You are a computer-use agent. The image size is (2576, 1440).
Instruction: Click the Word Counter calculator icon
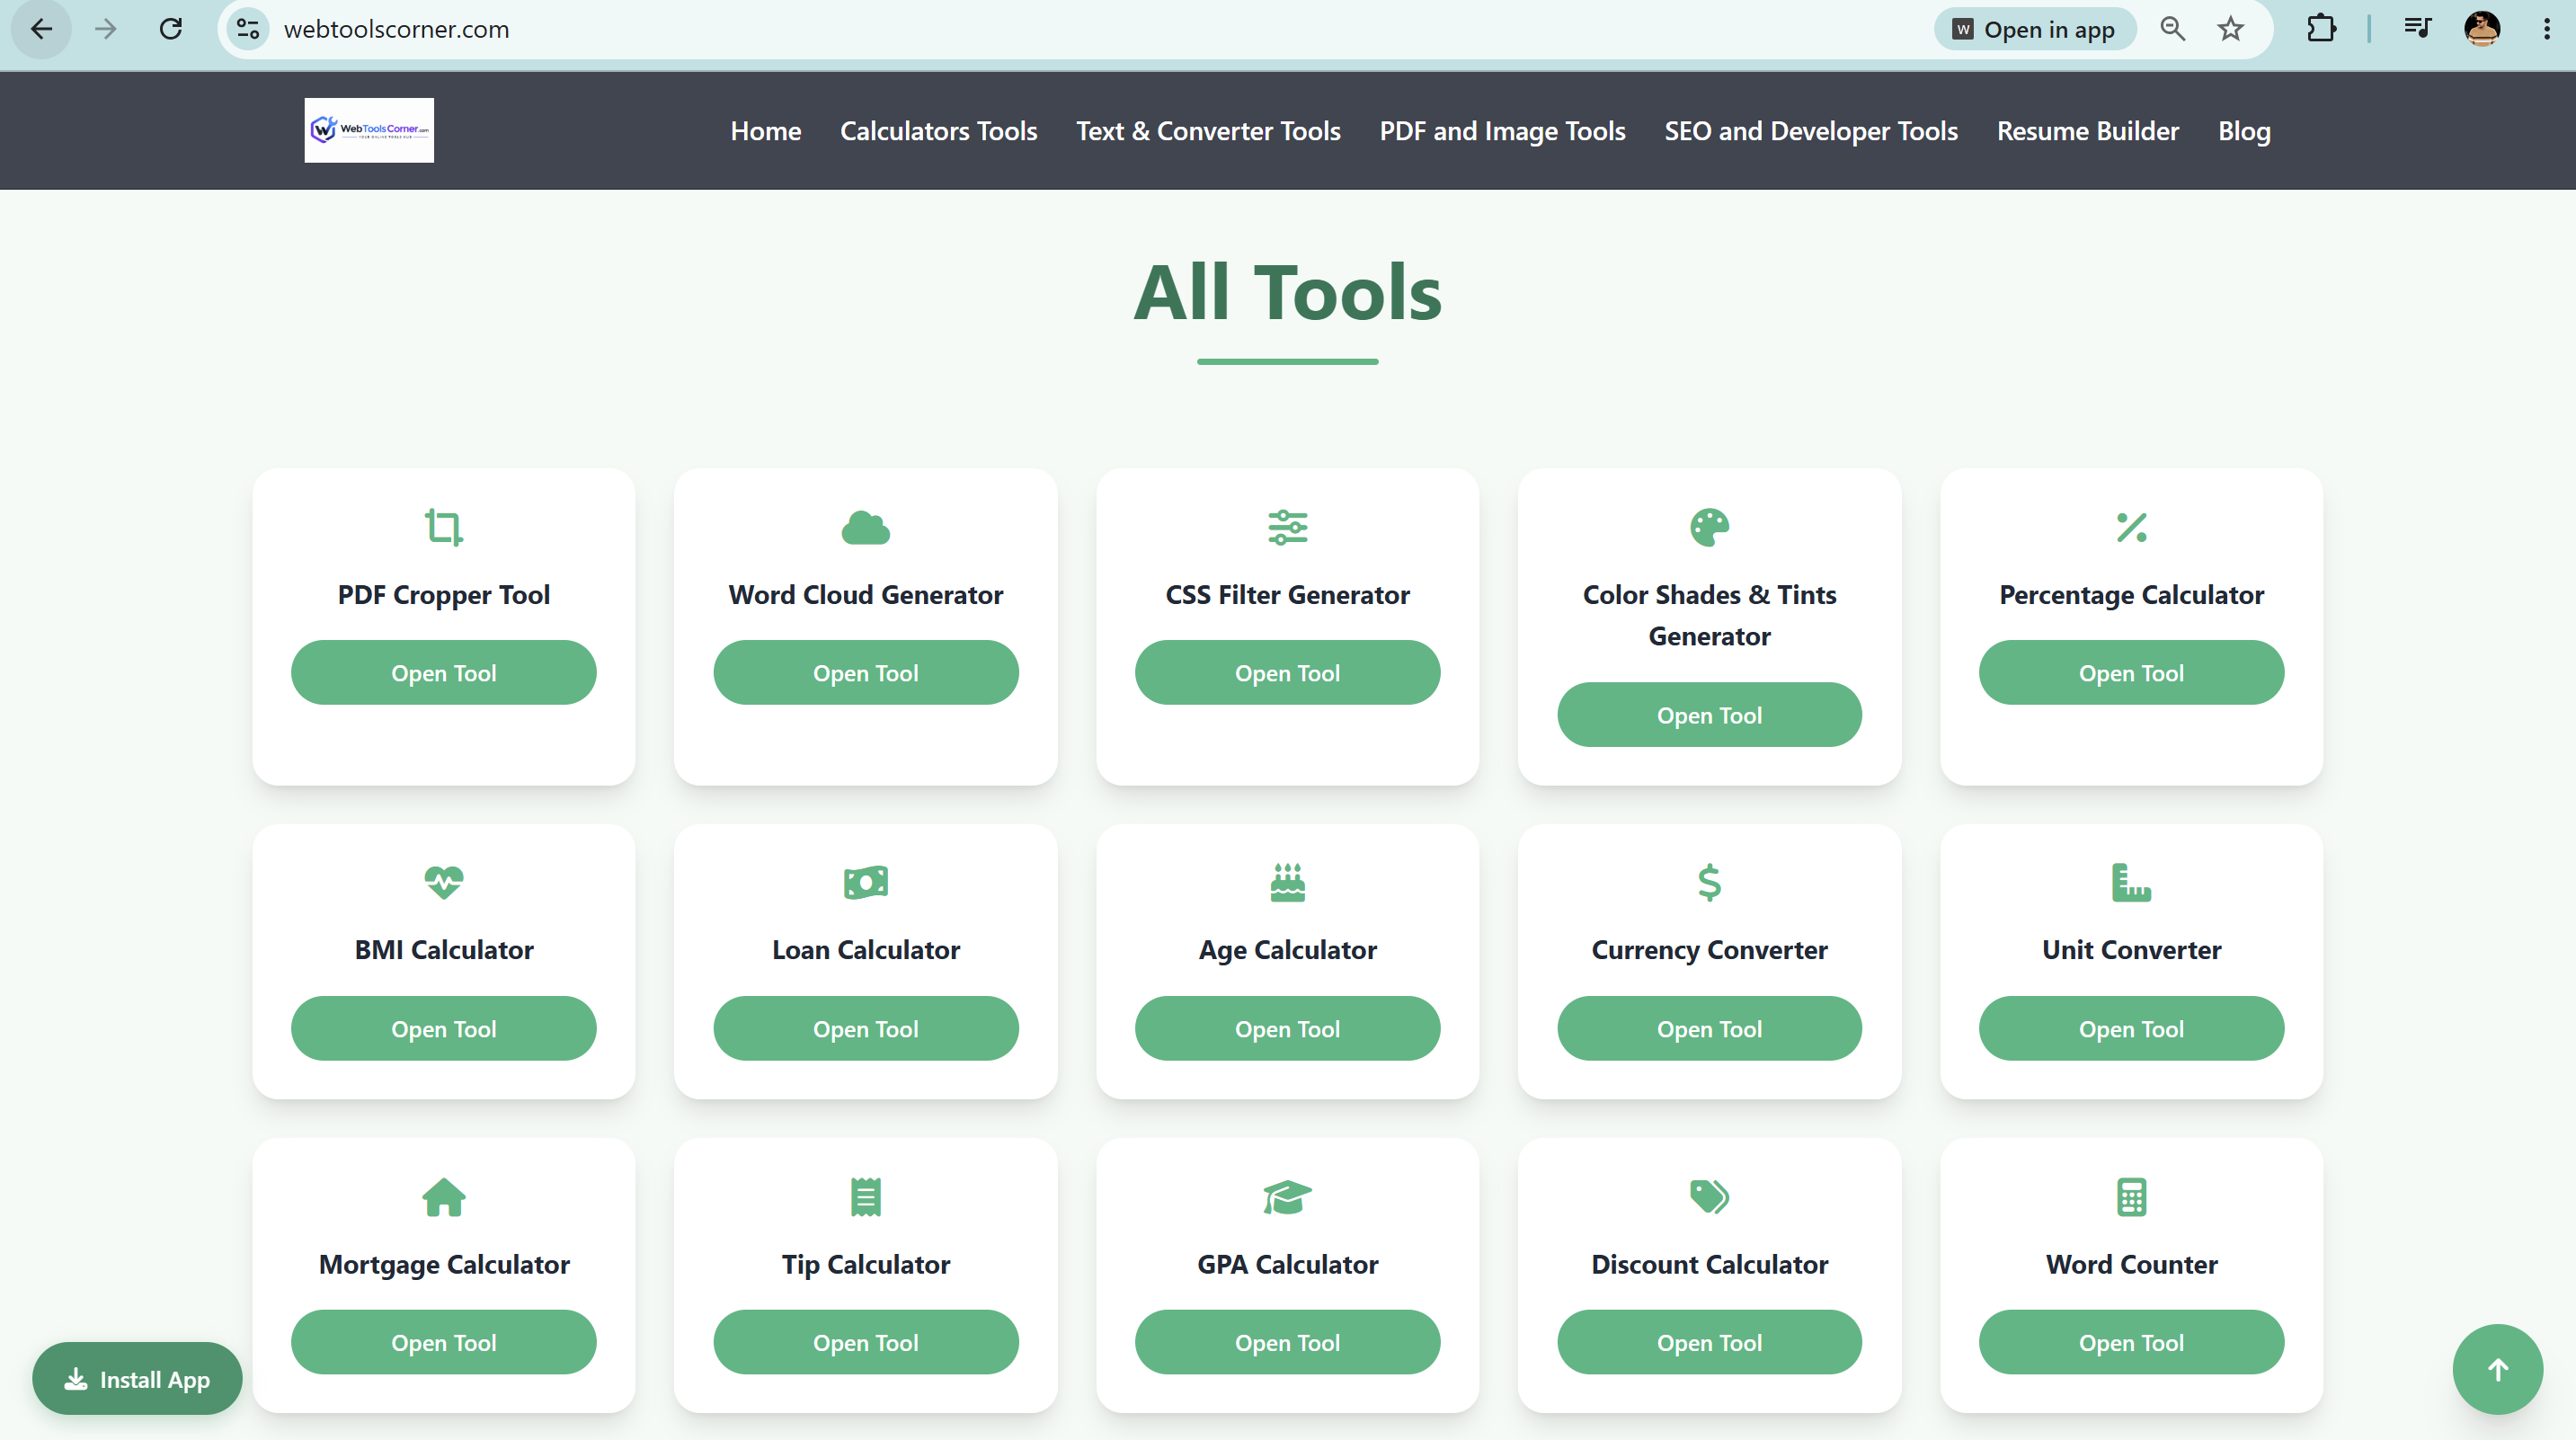click(2132, 1197)
